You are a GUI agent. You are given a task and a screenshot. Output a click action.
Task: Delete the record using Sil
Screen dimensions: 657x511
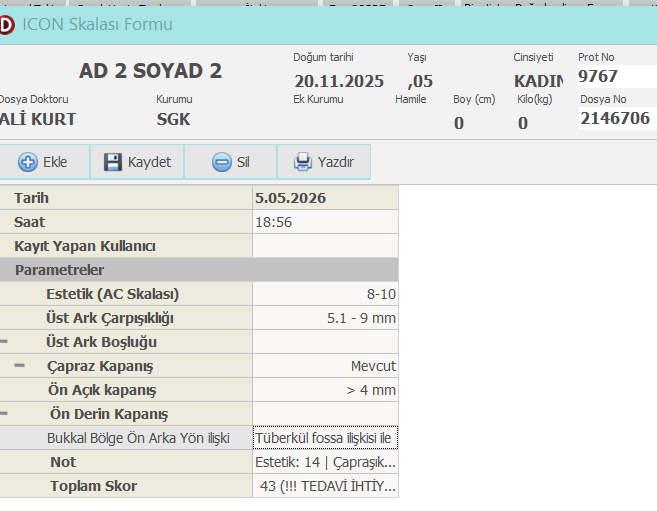pyautogui.click(x=230, y=162)
